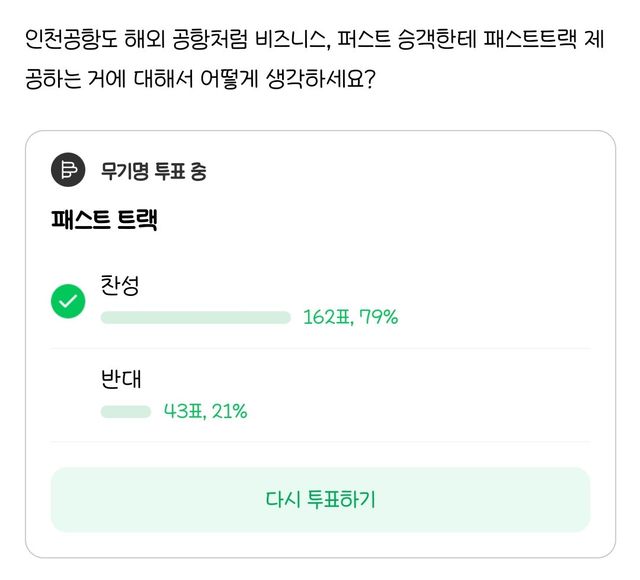Click the '어떻게' word in the second line
Viewport: 640px width, 580px height.
coord(229,79)
